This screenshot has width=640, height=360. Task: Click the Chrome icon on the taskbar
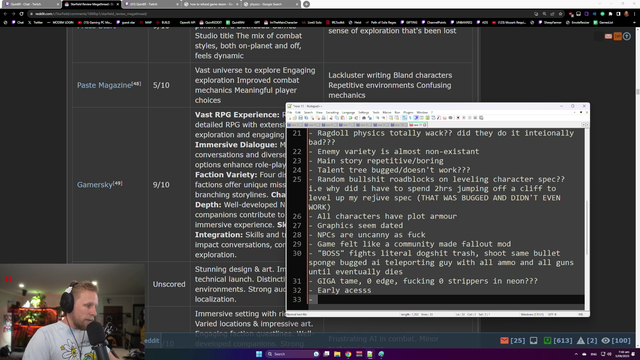pos(348,354)
